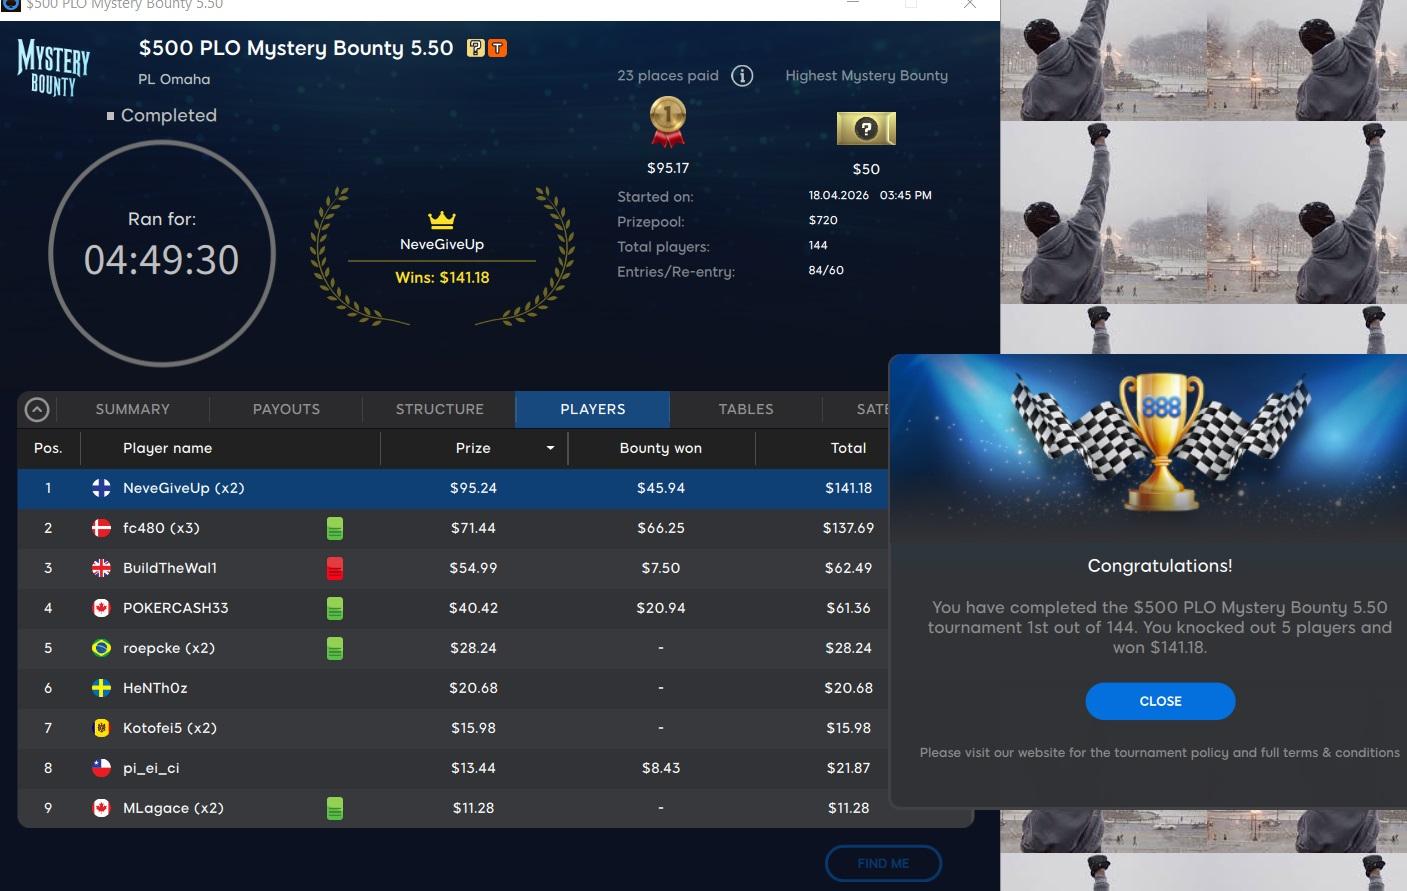Click the mystery bounty question mark badge
1407x891 pixels.
tap(476, 48)
